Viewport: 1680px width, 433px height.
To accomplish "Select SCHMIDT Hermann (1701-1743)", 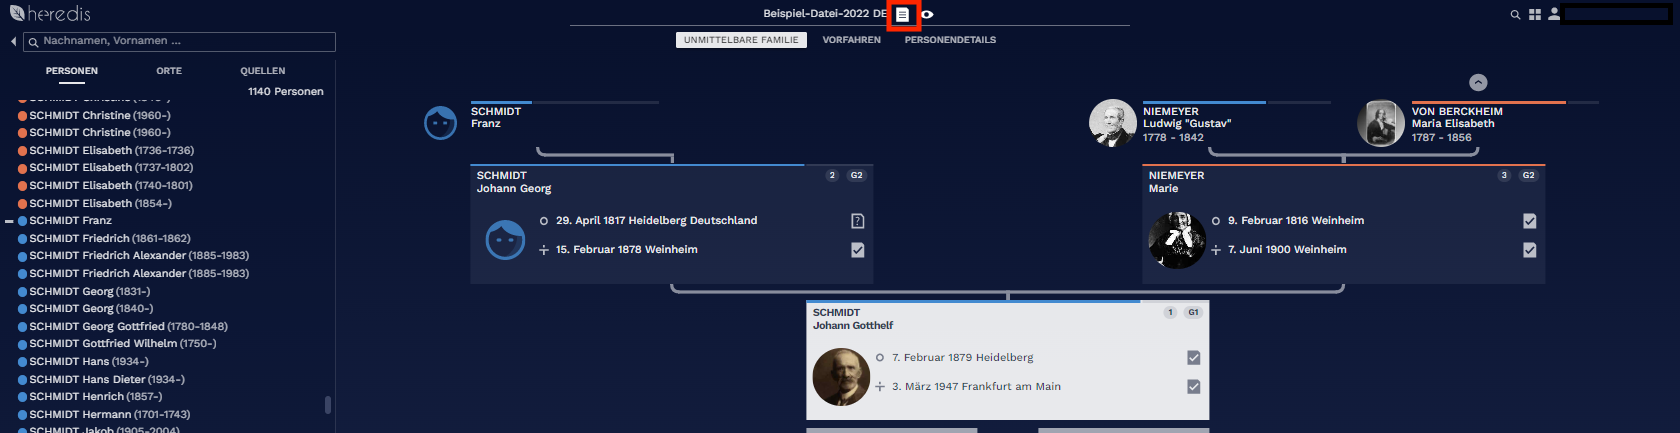I will tap(110, 414).
